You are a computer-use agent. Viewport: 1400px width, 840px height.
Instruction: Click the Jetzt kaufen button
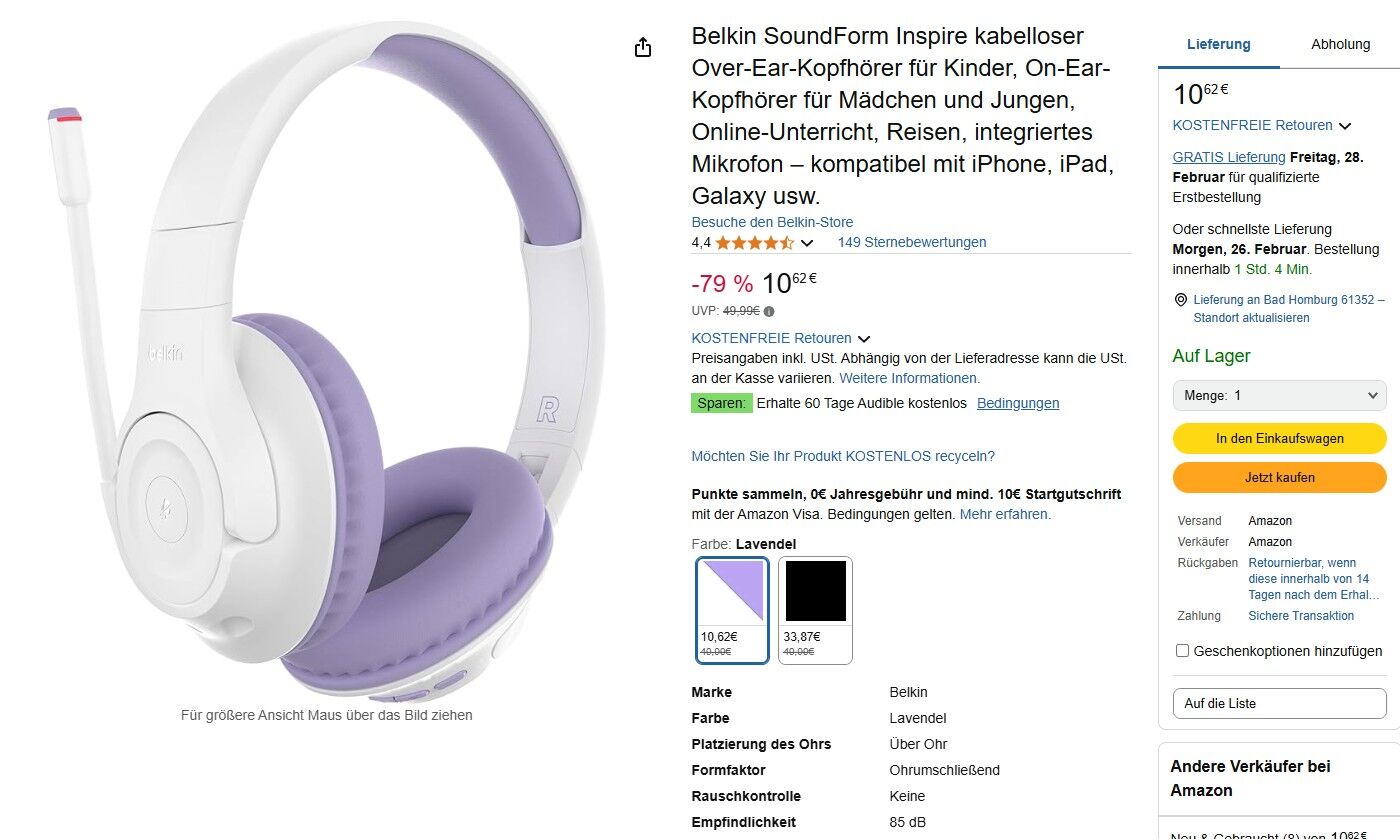pyautogui.click(x=1280, y=477)
